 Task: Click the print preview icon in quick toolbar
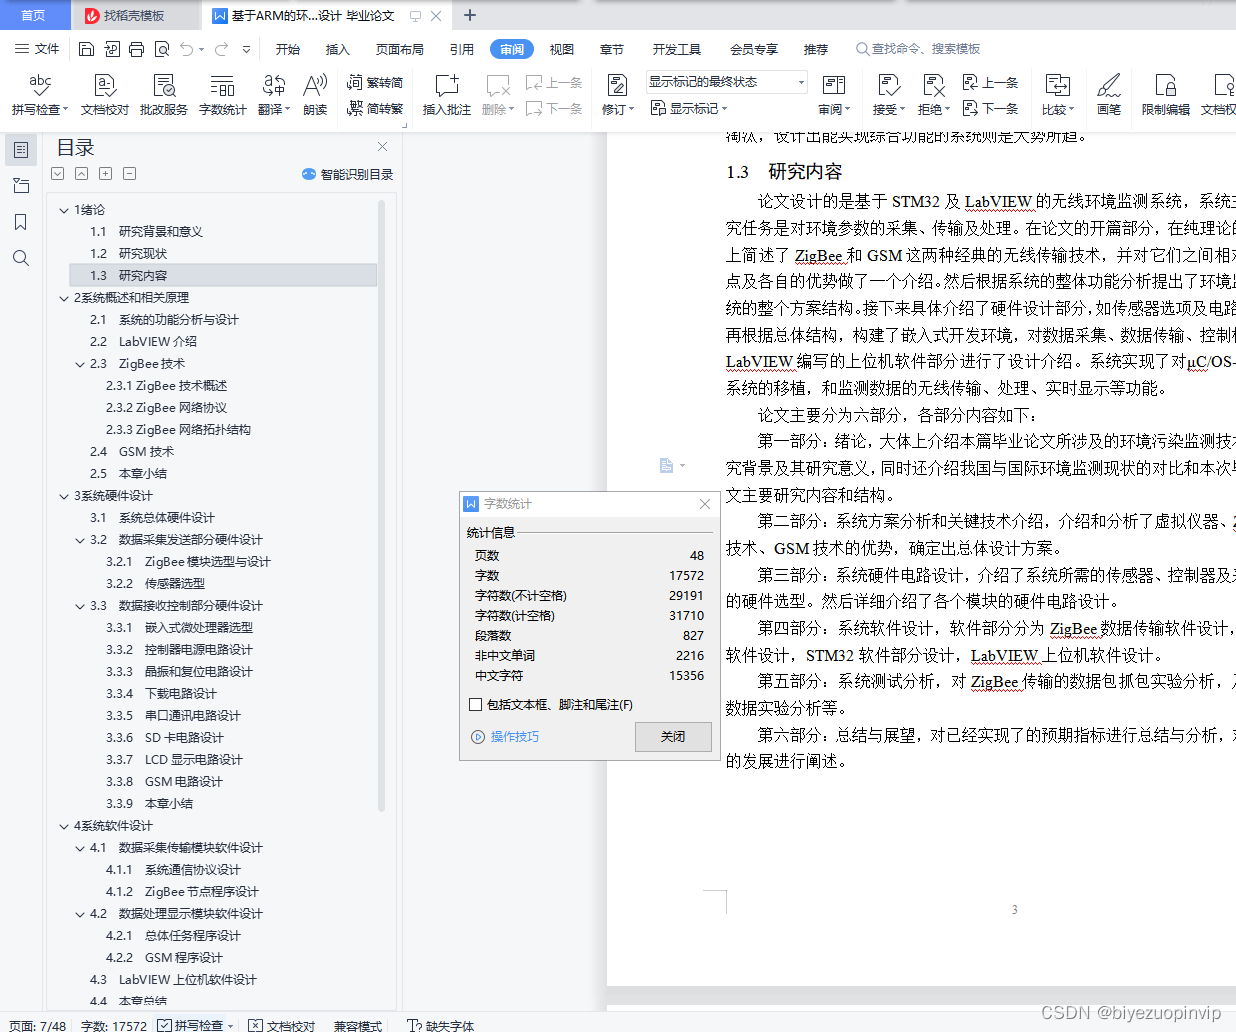pos(162,49)
